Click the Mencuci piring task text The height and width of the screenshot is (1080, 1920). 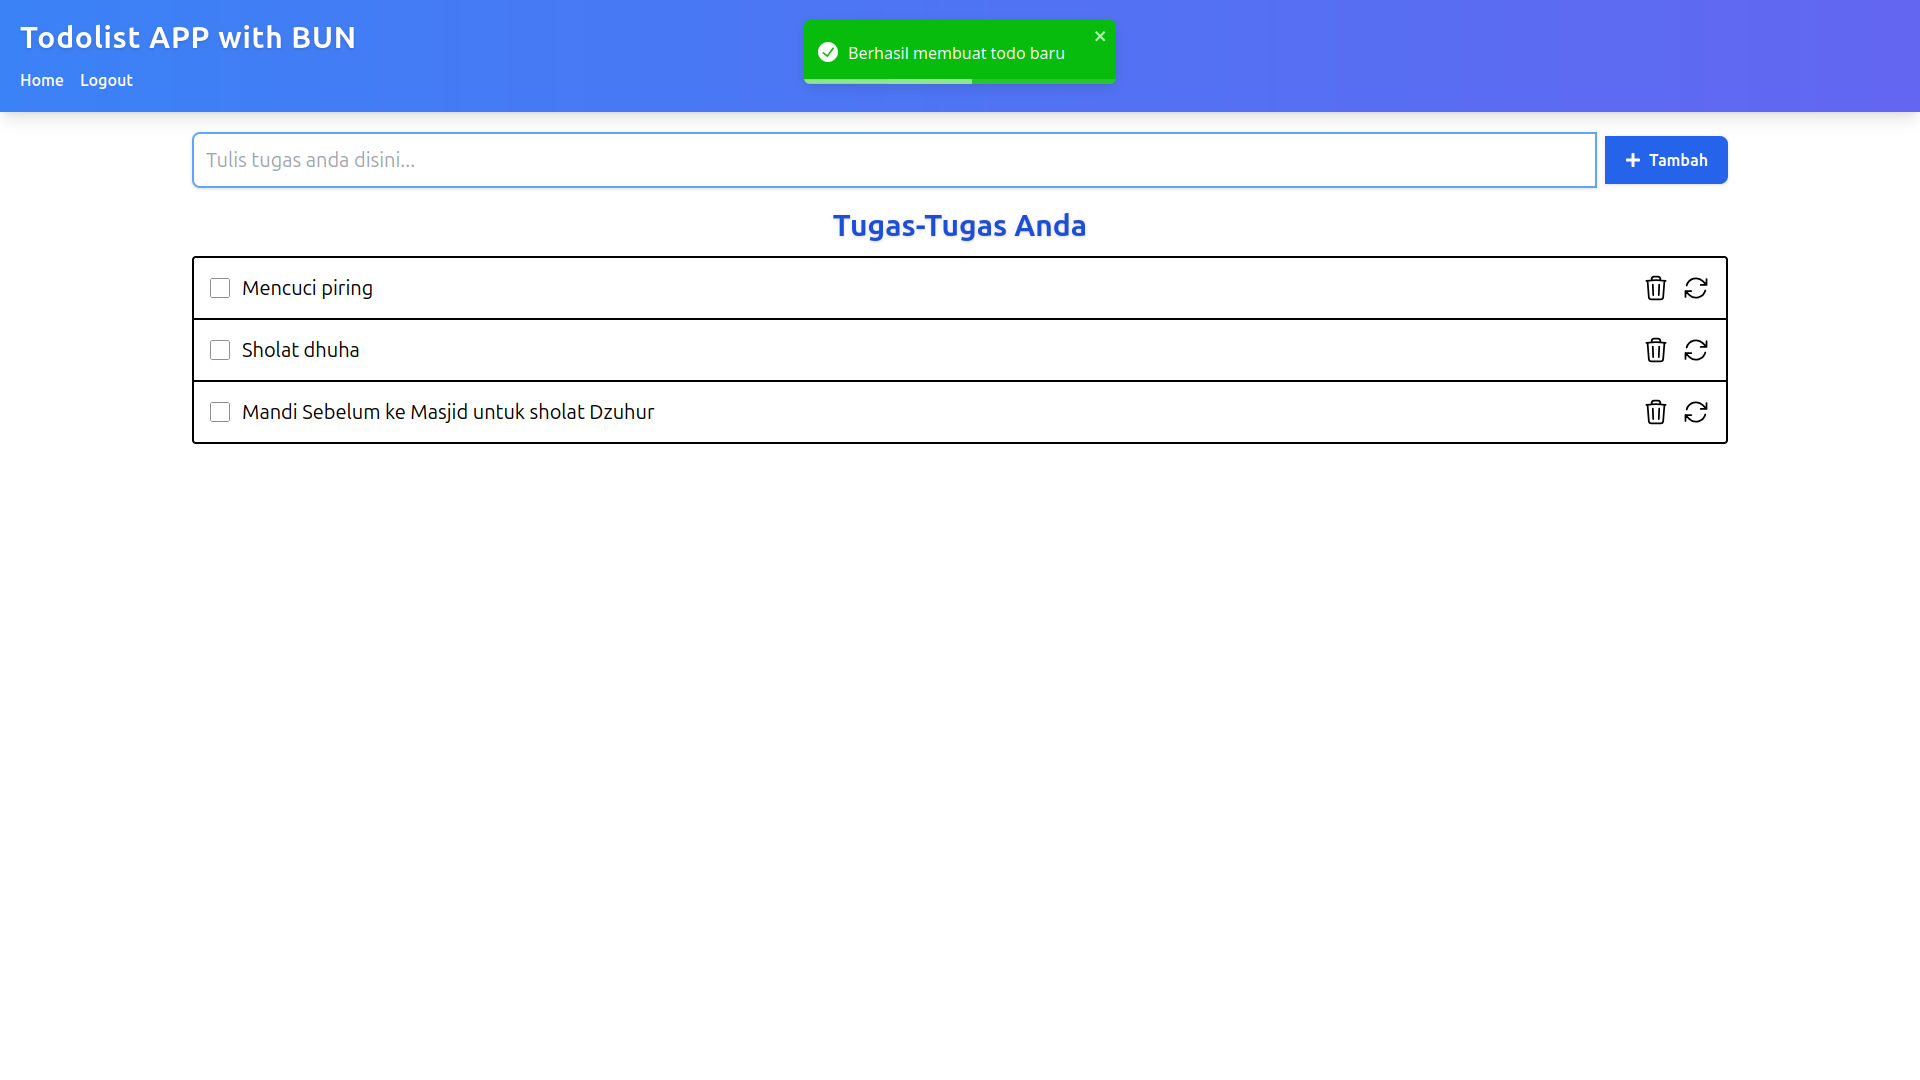(307, 288)
